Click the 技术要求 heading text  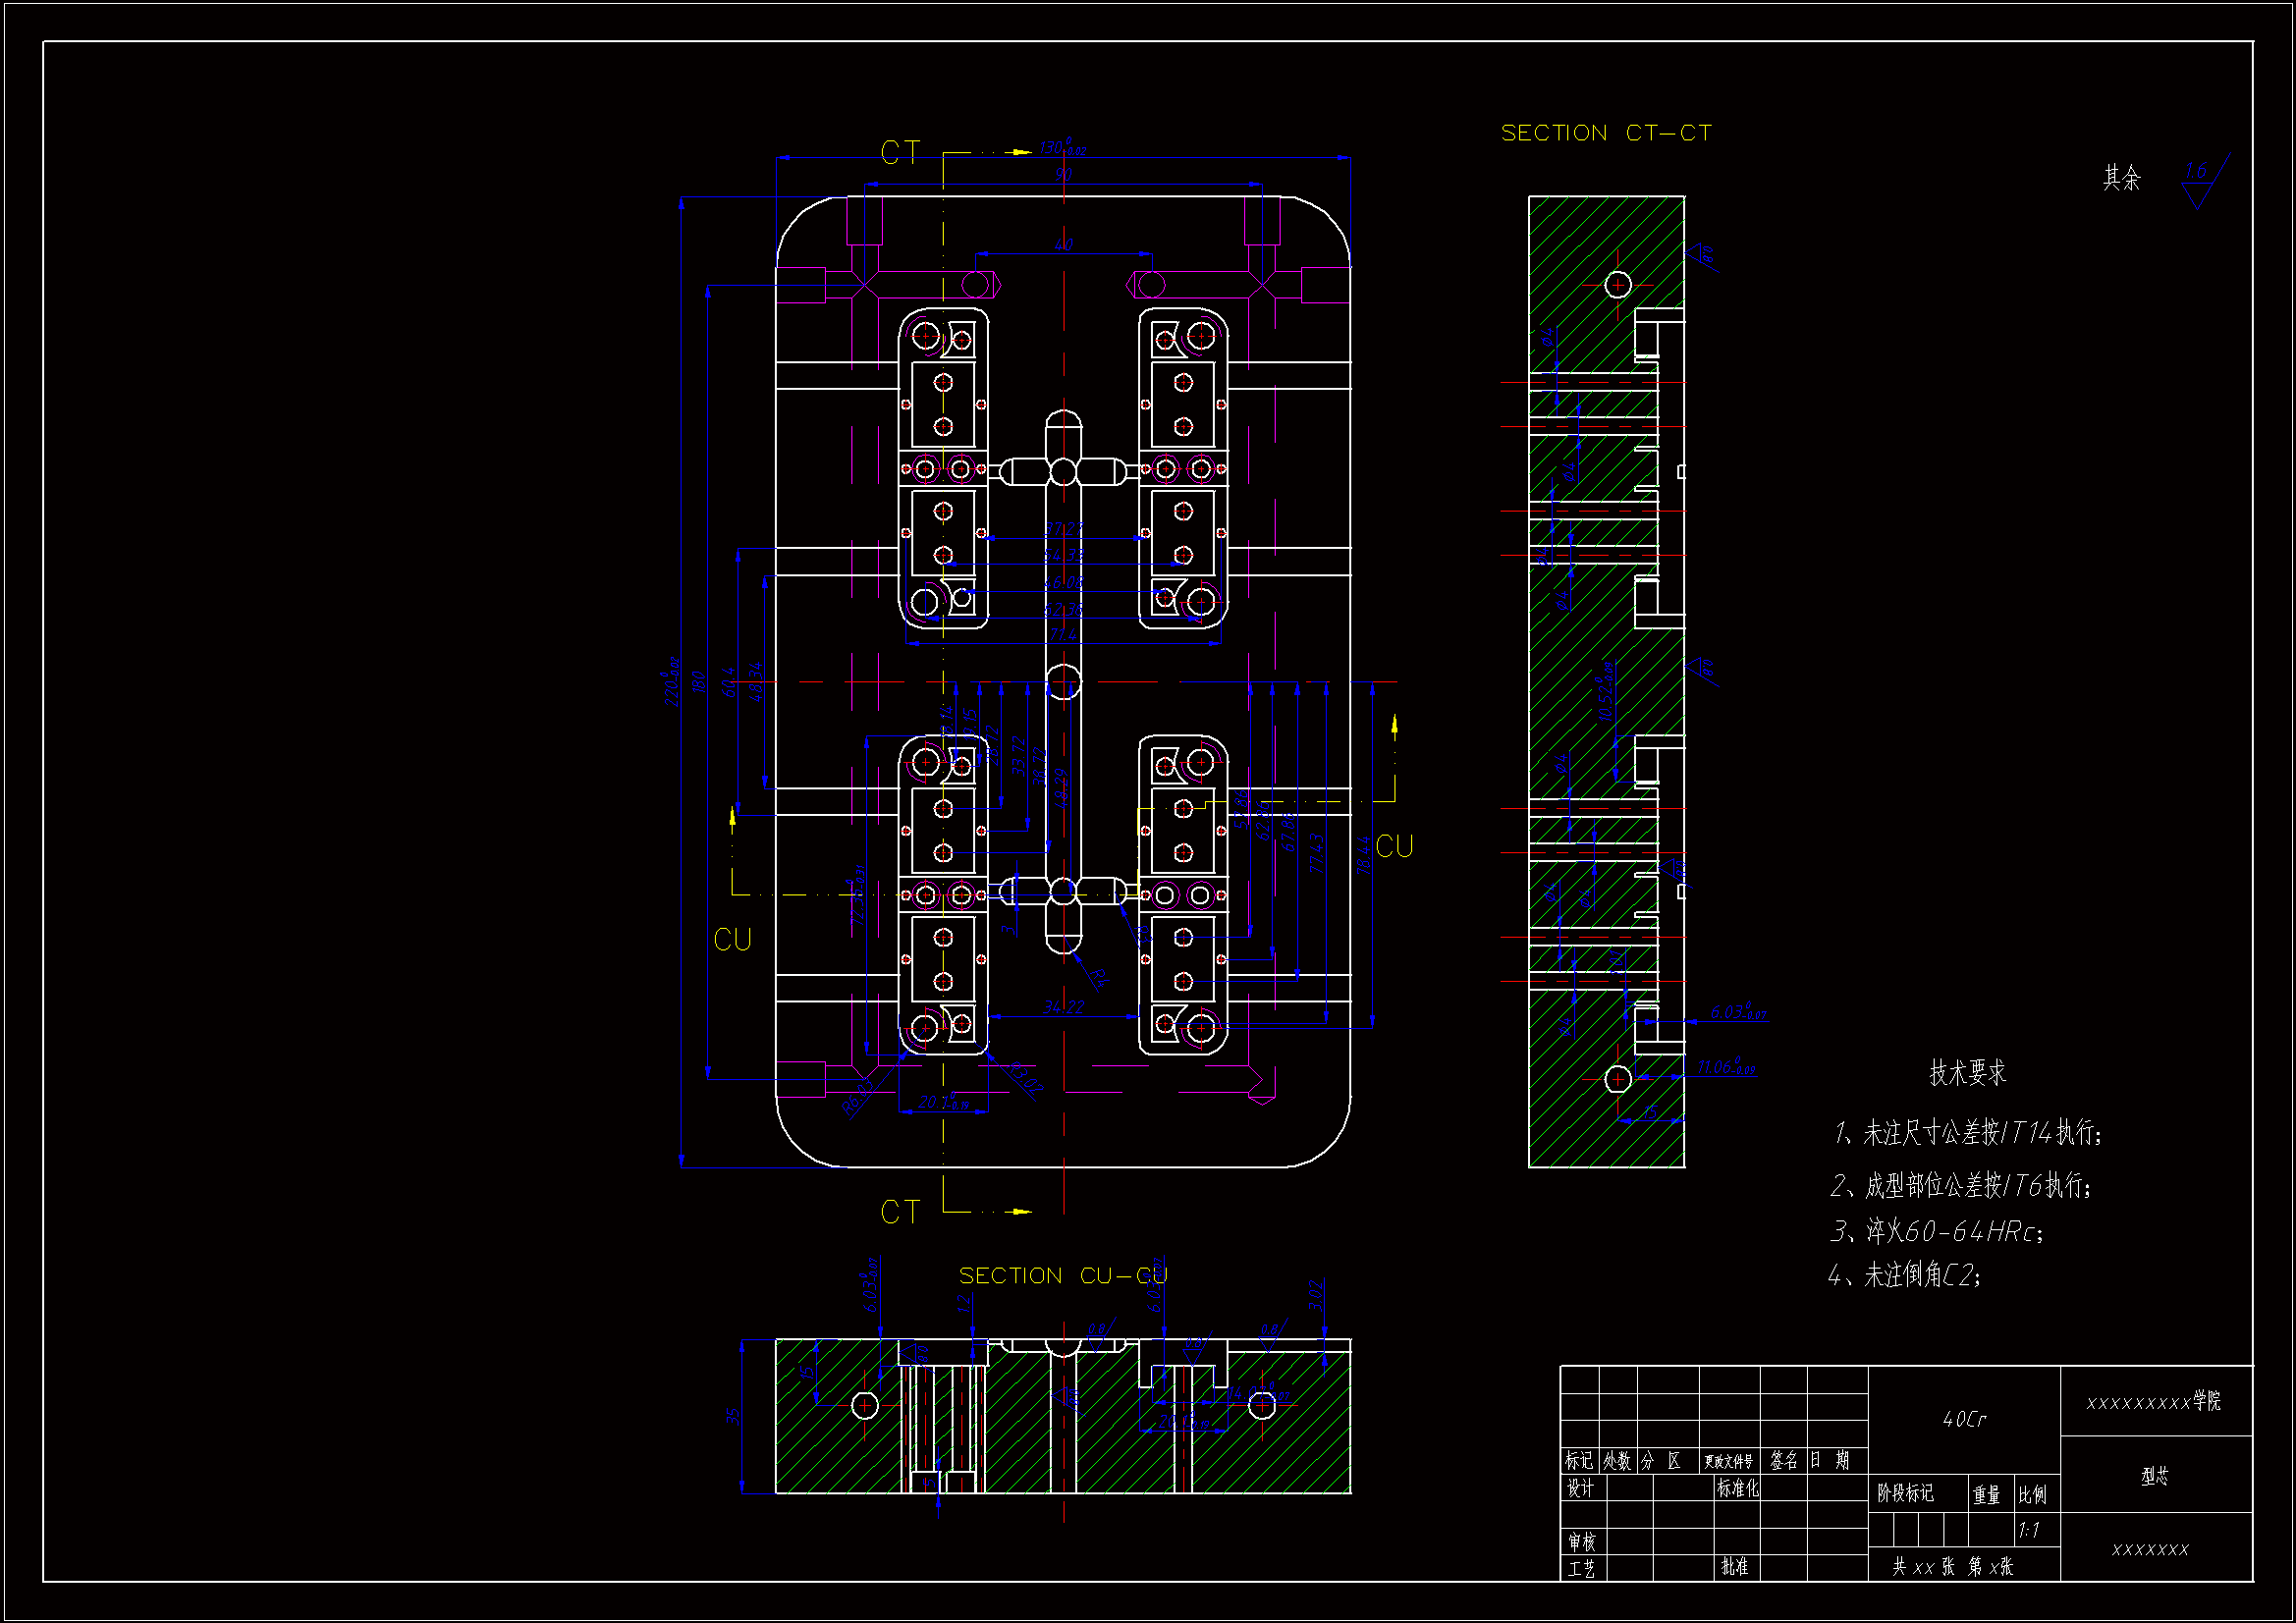click(1967, 1073)
